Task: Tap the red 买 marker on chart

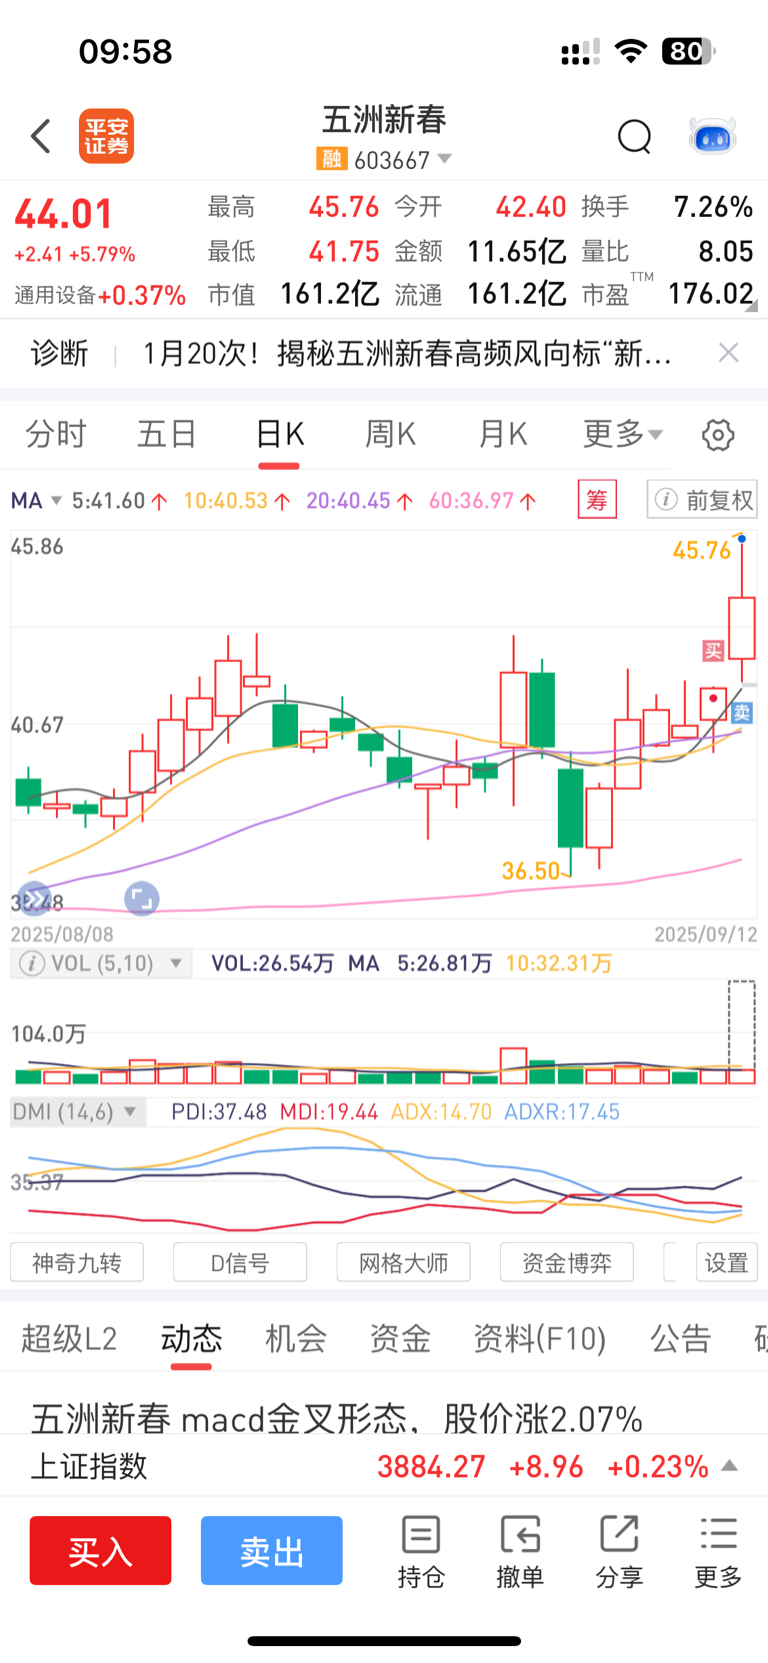Action: pos(713,651)
